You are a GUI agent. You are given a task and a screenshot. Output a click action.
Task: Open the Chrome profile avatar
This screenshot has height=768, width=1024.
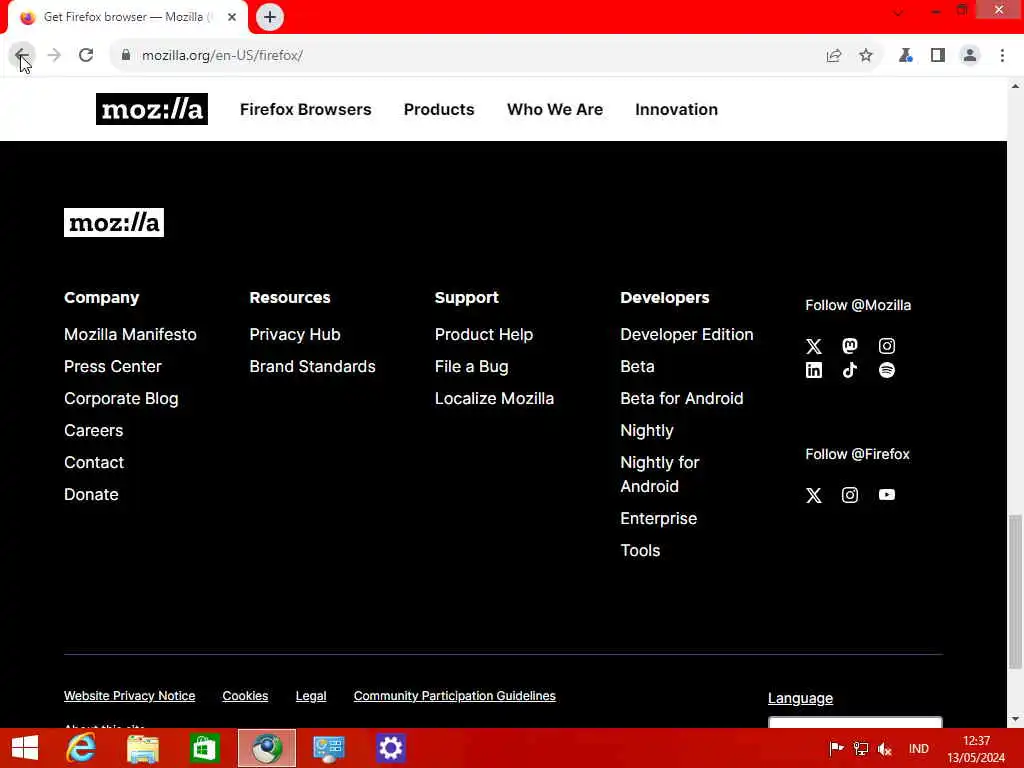pyautogui.click(x=970, y=56)
